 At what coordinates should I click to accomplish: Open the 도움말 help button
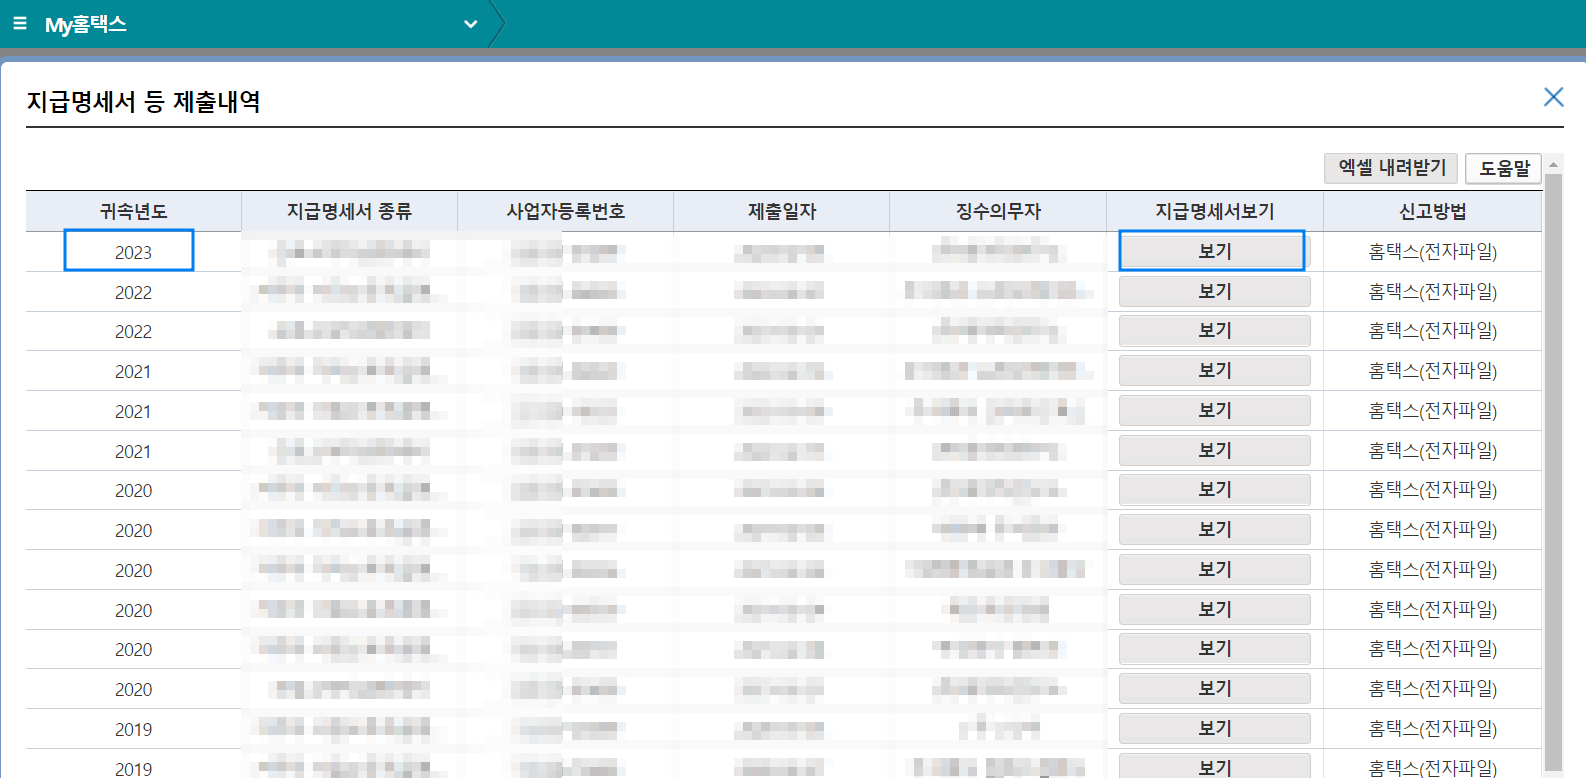tap(1504, 168)
